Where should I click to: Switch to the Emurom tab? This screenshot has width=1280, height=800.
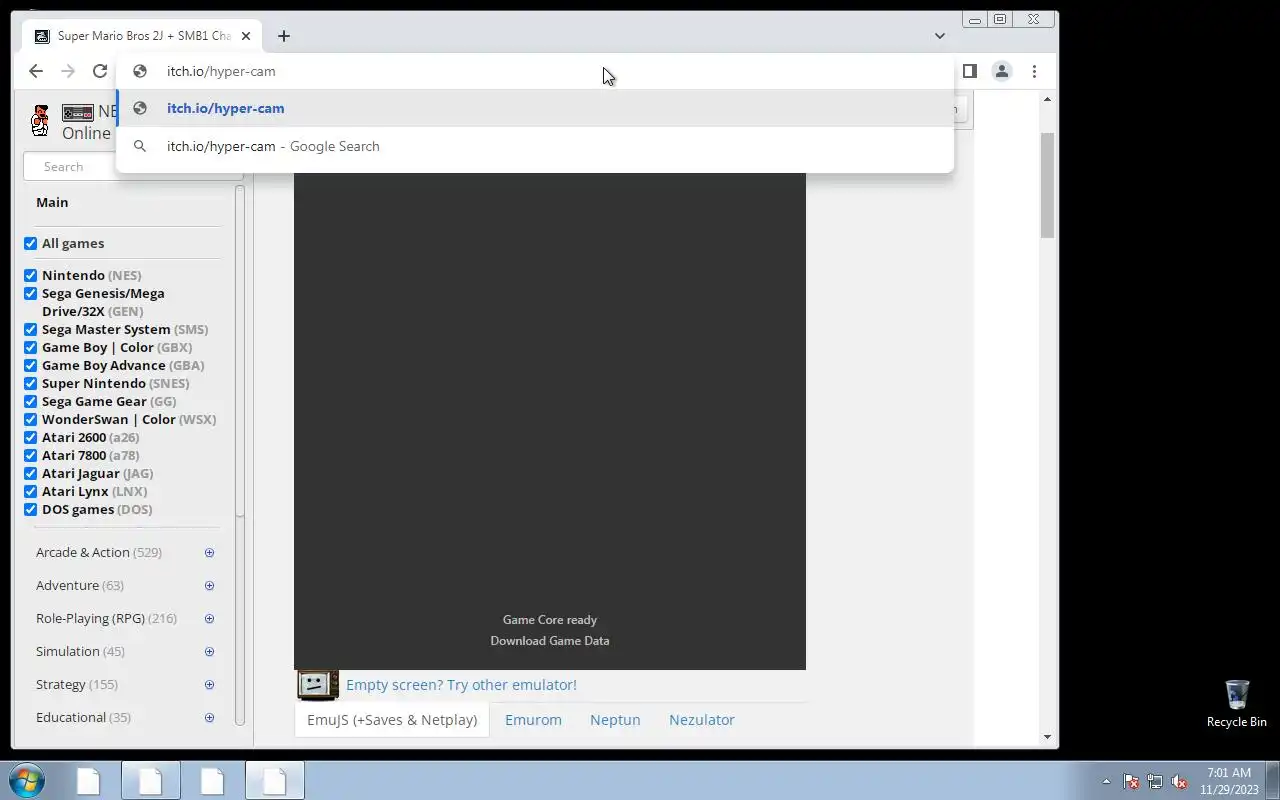[x=533, y=719]
